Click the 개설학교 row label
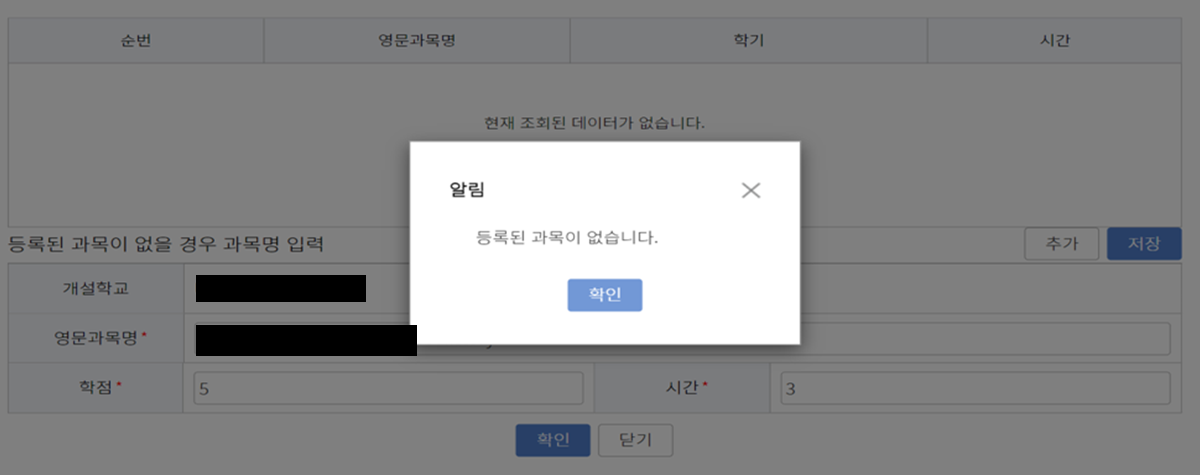This screenshot has height=475, width=1200. (x=95, y=289)
